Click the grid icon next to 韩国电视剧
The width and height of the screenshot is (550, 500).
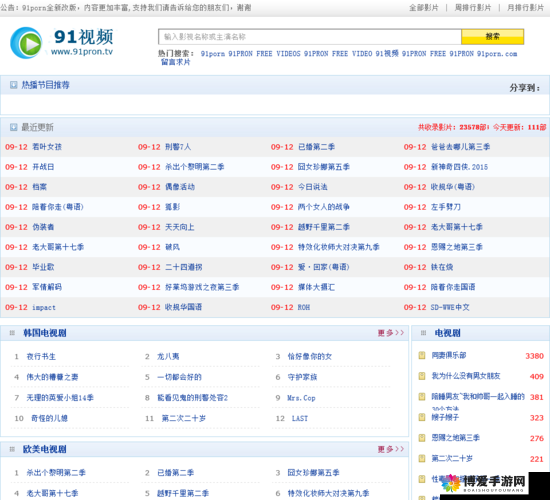tap(12, 333)
